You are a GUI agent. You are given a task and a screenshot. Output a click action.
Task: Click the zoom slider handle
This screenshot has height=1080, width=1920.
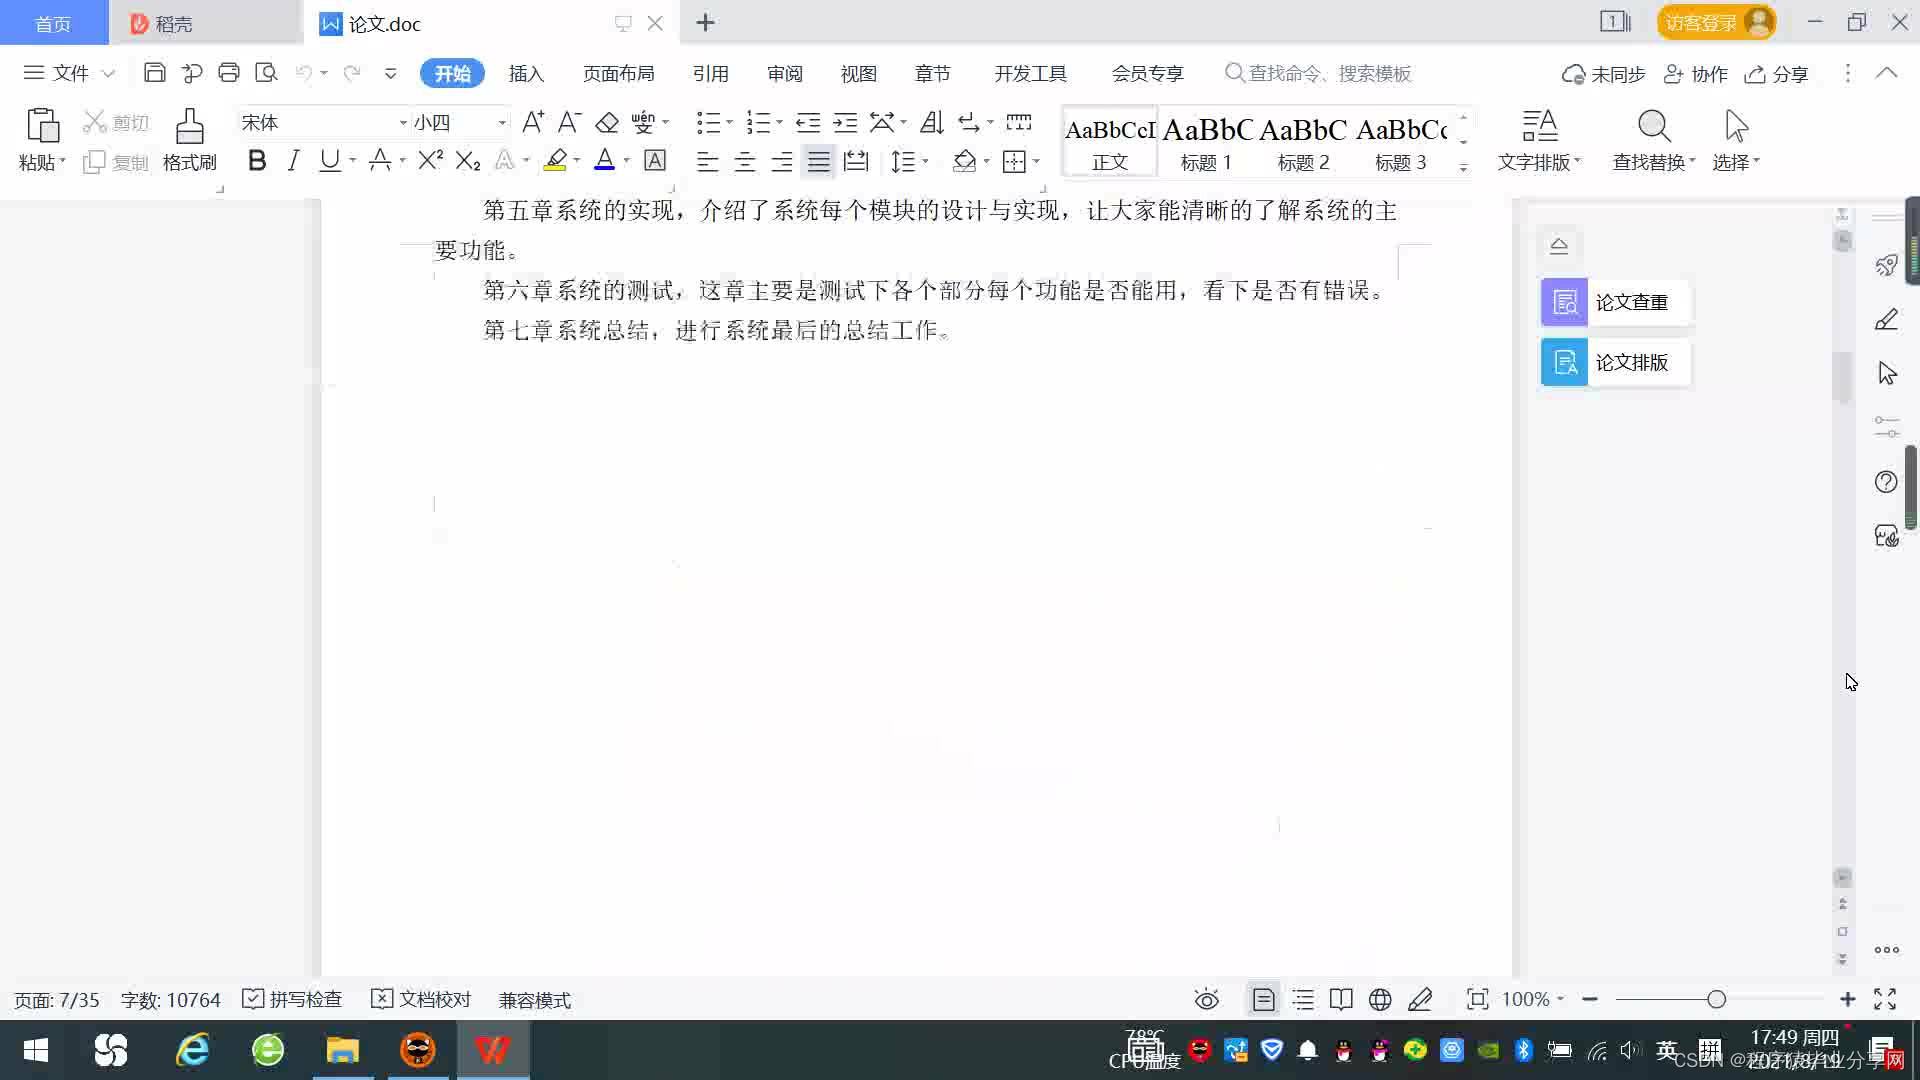pyautogui.click(x=1717, y=999)
